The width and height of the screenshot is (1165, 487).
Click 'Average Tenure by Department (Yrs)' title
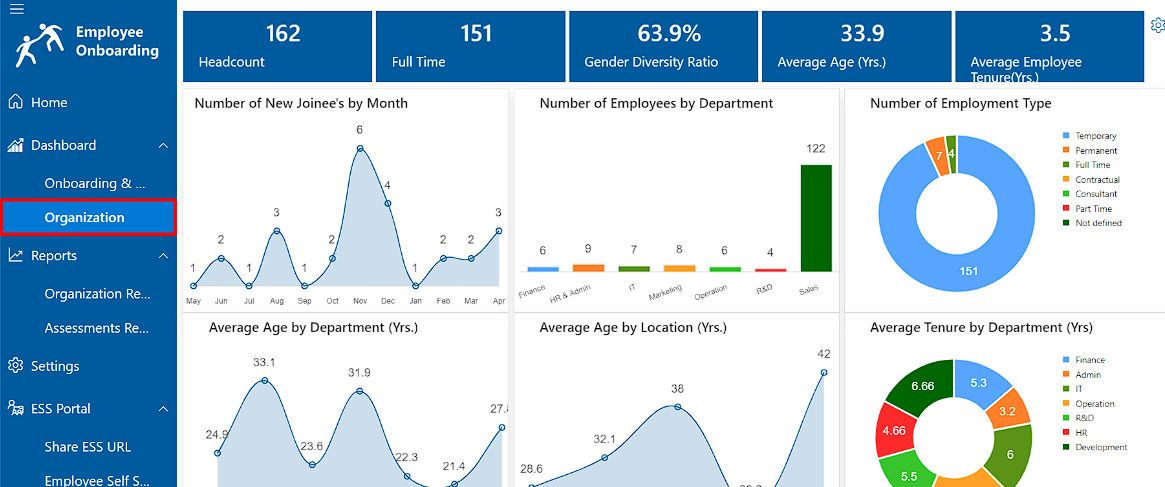[x=981, y=327]
